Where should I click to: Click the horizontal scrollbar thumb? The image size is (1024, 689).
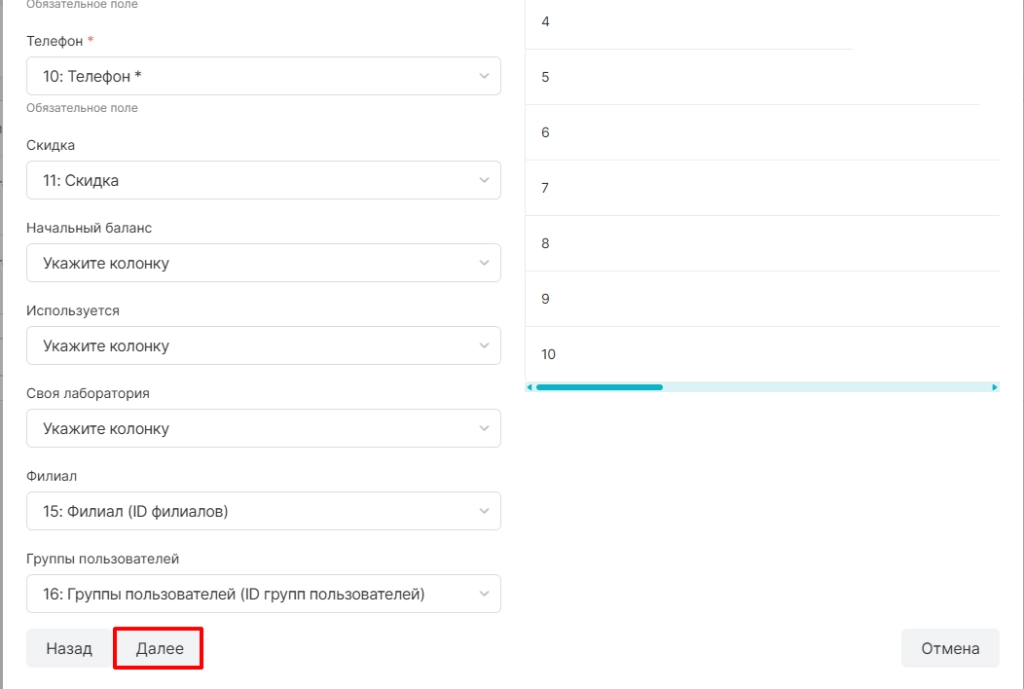[x=600, y=387]
